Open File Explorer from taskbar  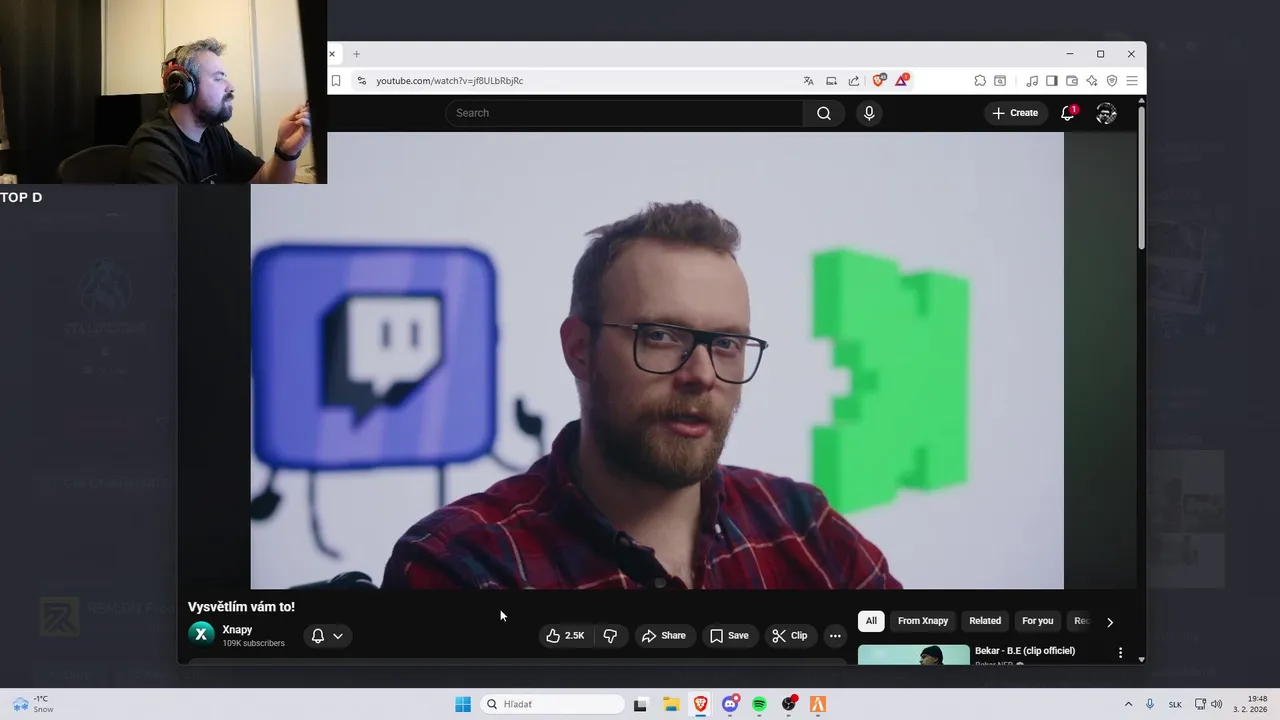click(x=671, y=704)
